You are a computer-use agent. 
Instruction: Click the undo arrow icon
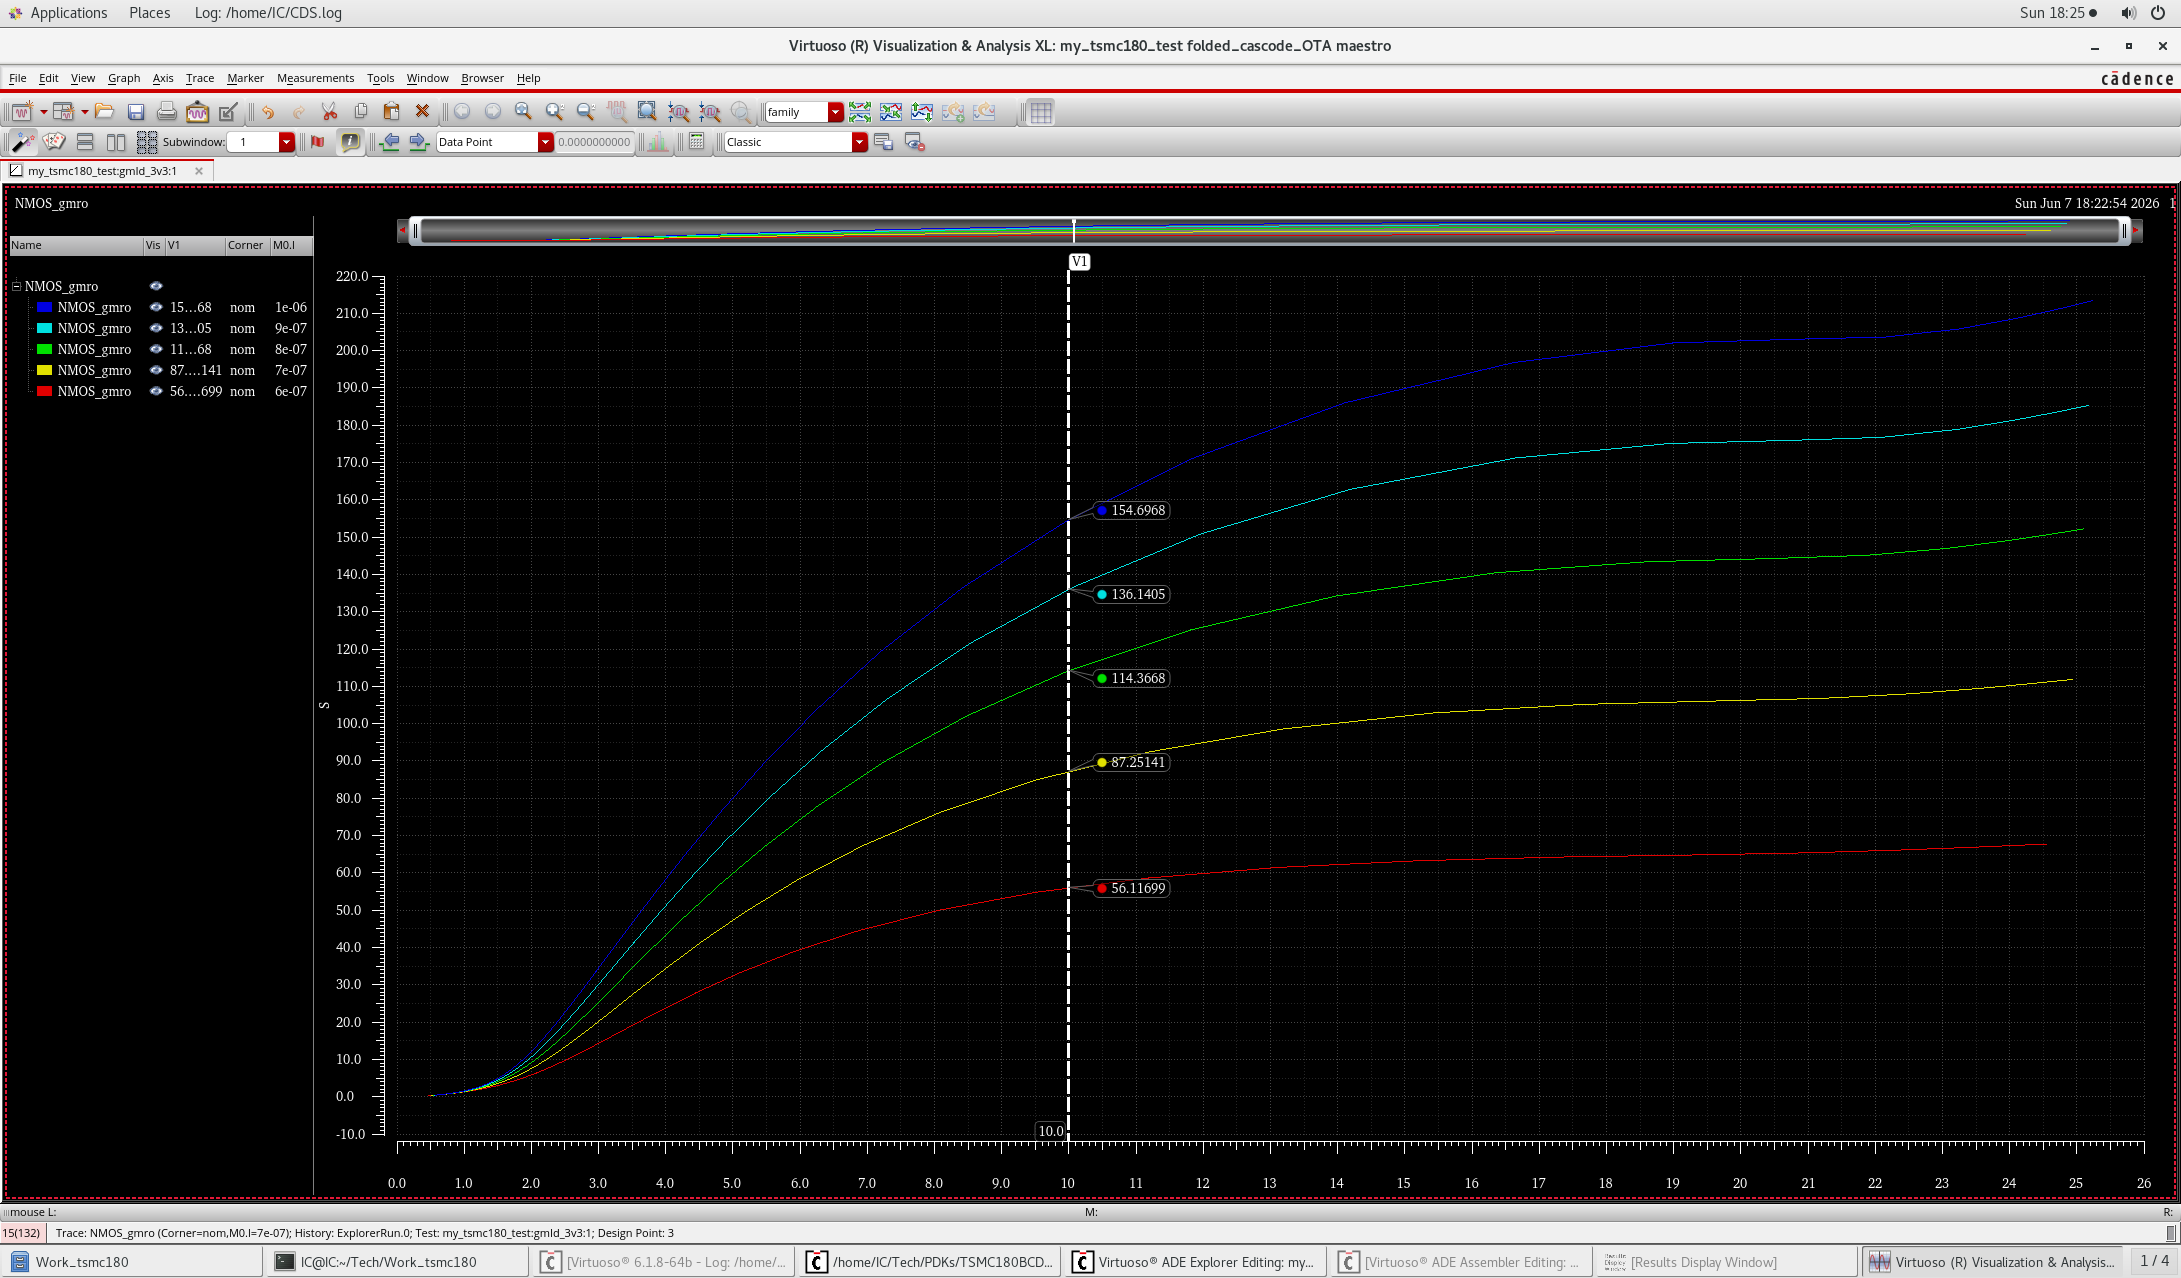(268, 112)
